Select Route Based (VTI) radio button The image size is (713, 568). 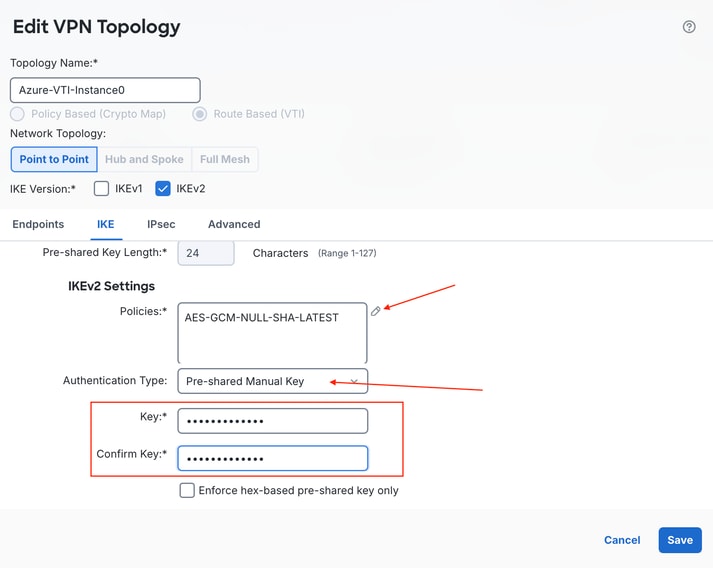[199, 114]
